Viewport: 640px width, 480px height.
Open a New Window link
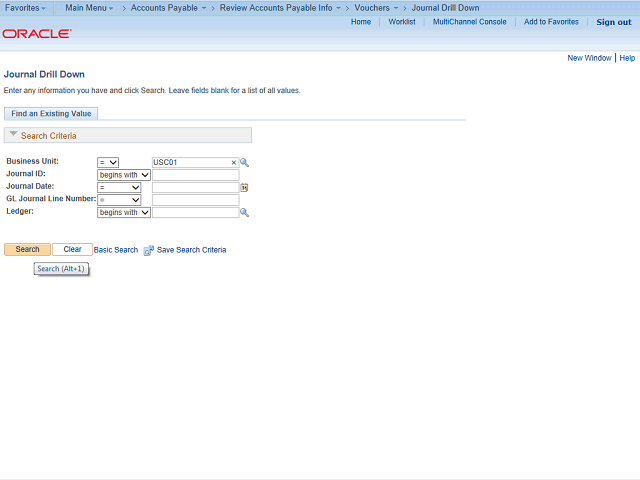(589, 58)
